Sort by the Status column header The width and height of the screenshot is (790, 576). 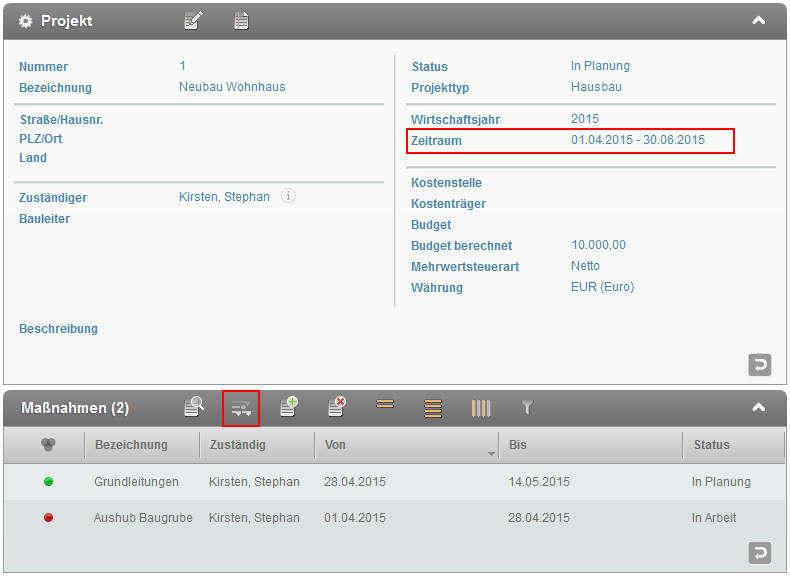click(711, 445)
